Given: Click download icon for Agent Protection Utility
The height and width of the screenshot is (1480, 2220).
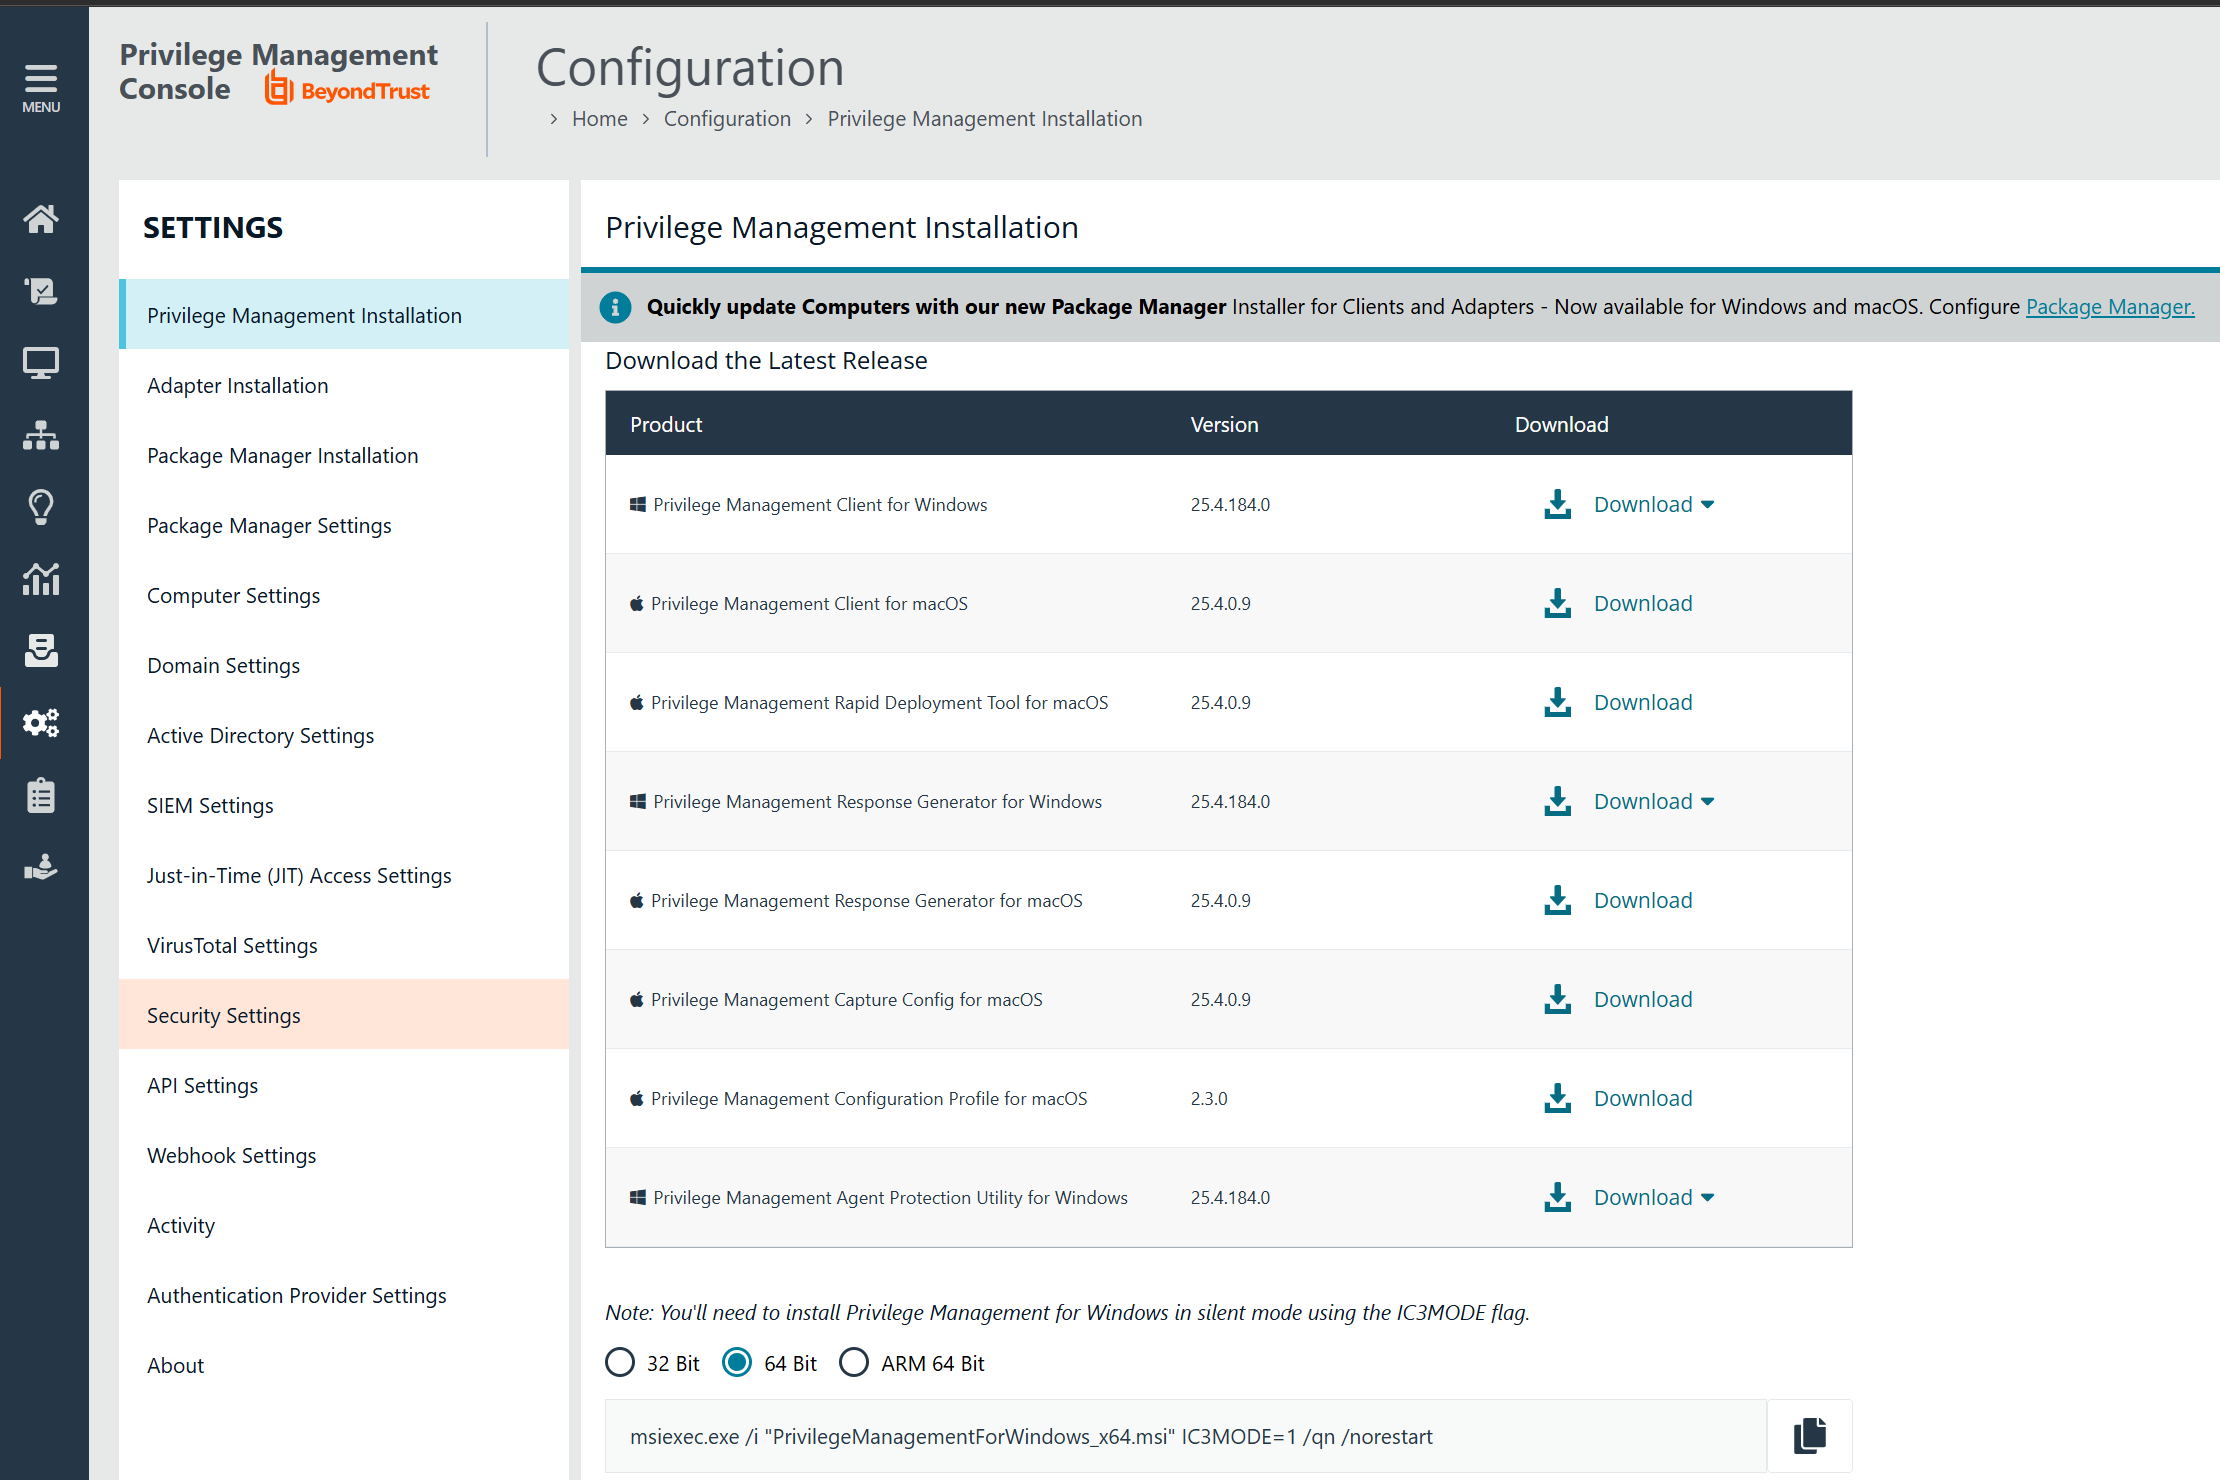Looking at the screenshot, I should pyautogui.click(x=1557, y=1197).
